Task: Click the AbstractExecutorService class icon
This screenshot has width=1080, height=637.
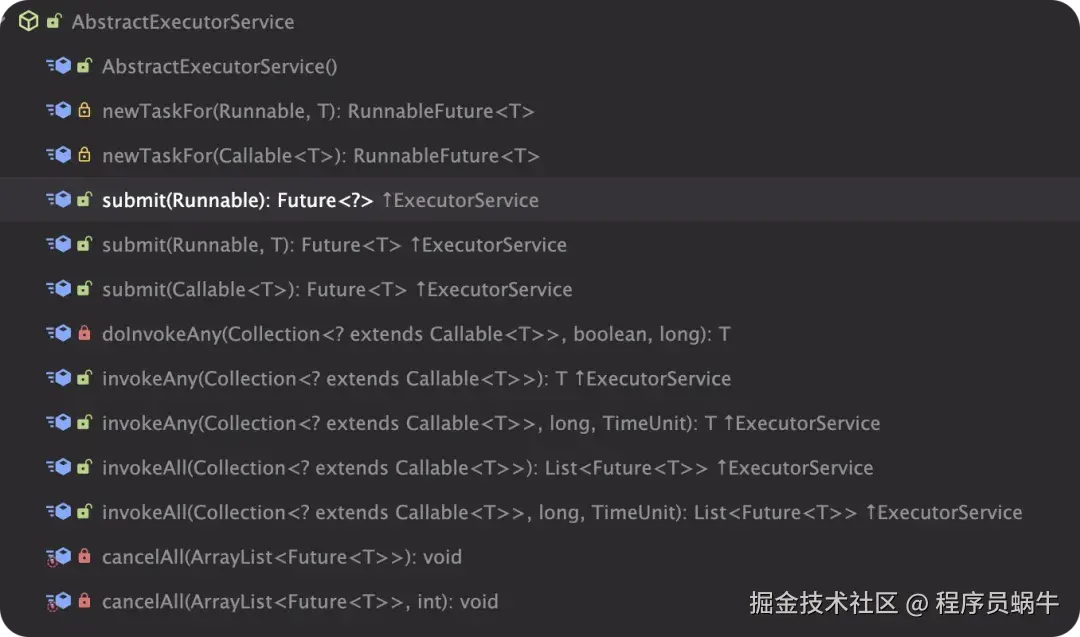Action: [x=28, y=20]
